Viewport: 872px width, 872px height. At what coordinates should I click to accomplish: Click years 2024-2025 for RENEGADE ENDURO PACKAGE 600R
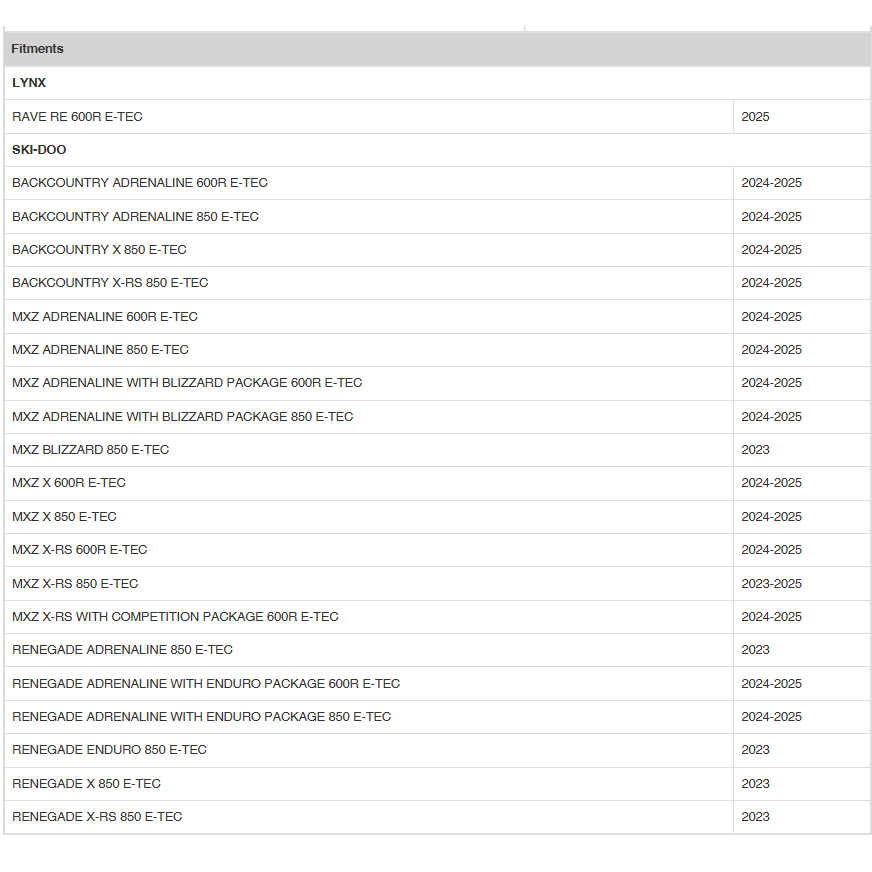[x=771, y=683]
